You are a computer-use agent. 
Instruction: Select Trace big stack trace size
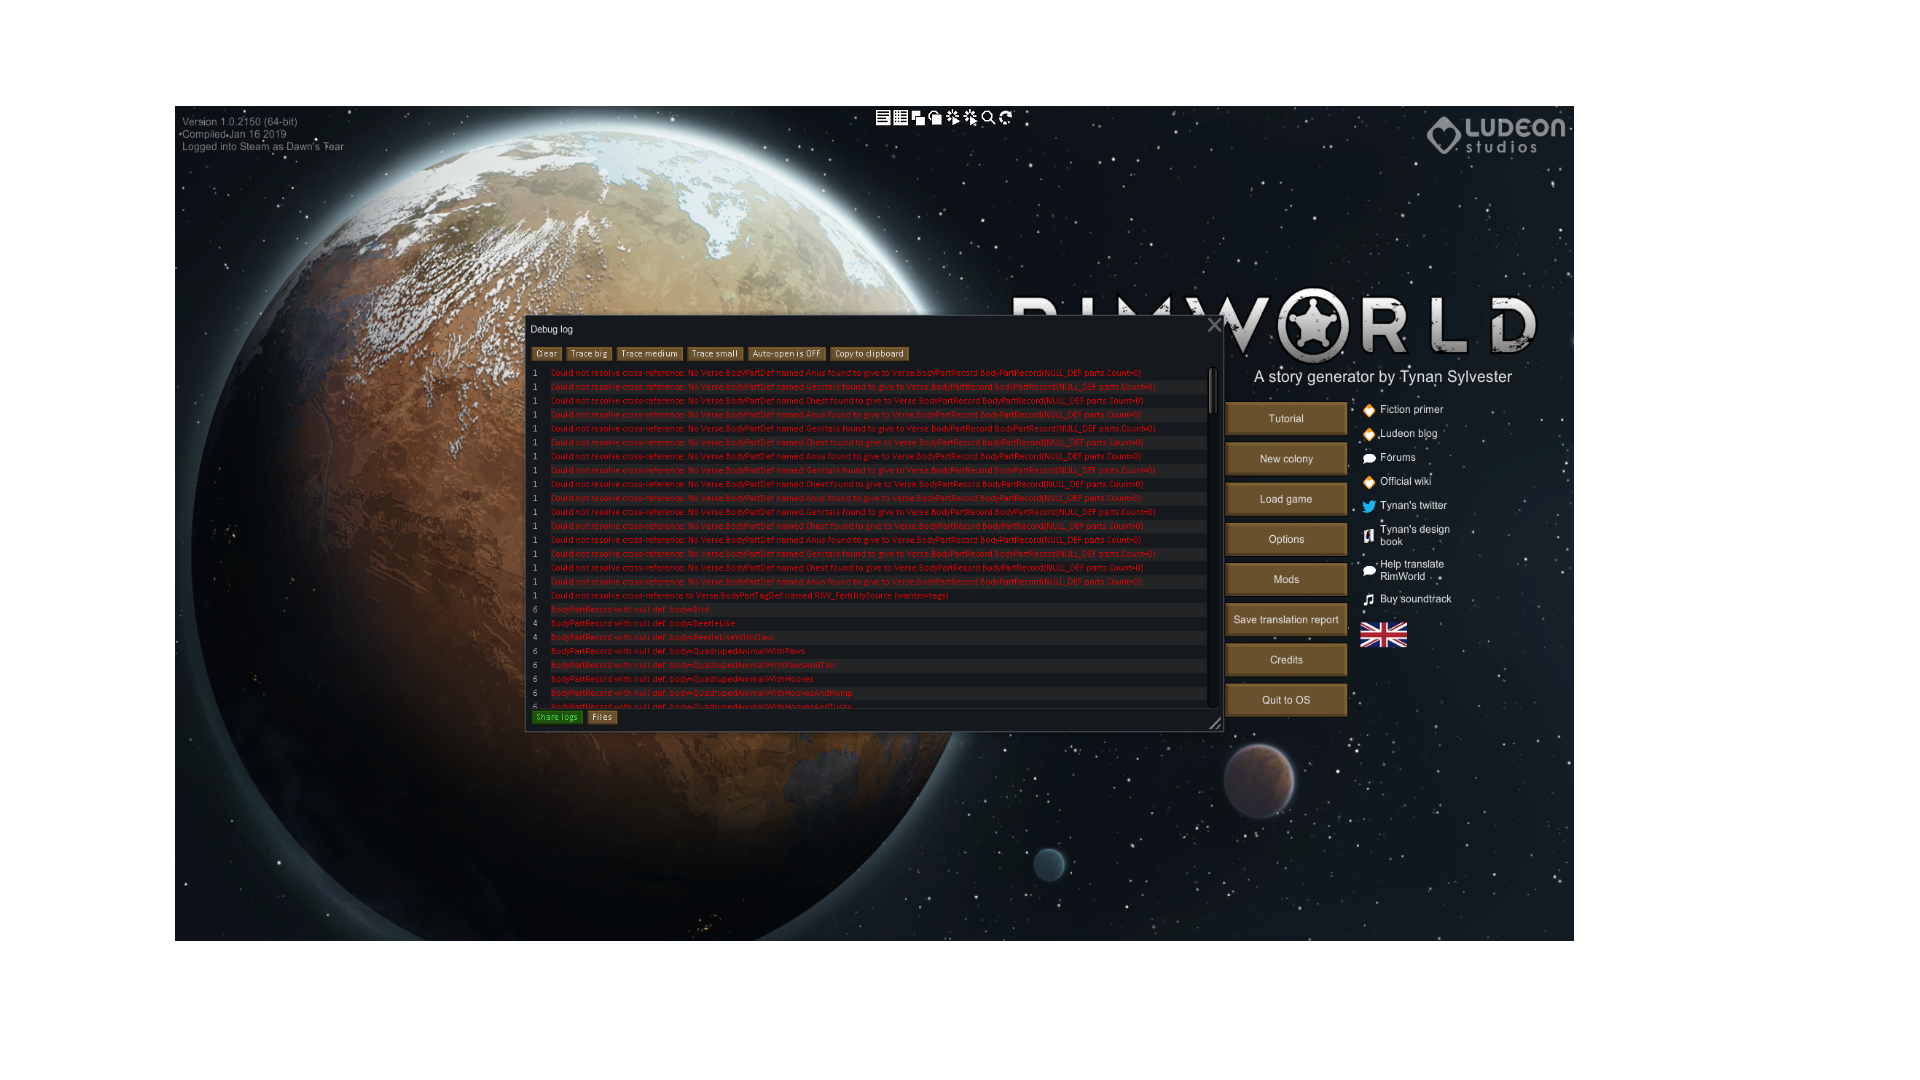point(589,354)
